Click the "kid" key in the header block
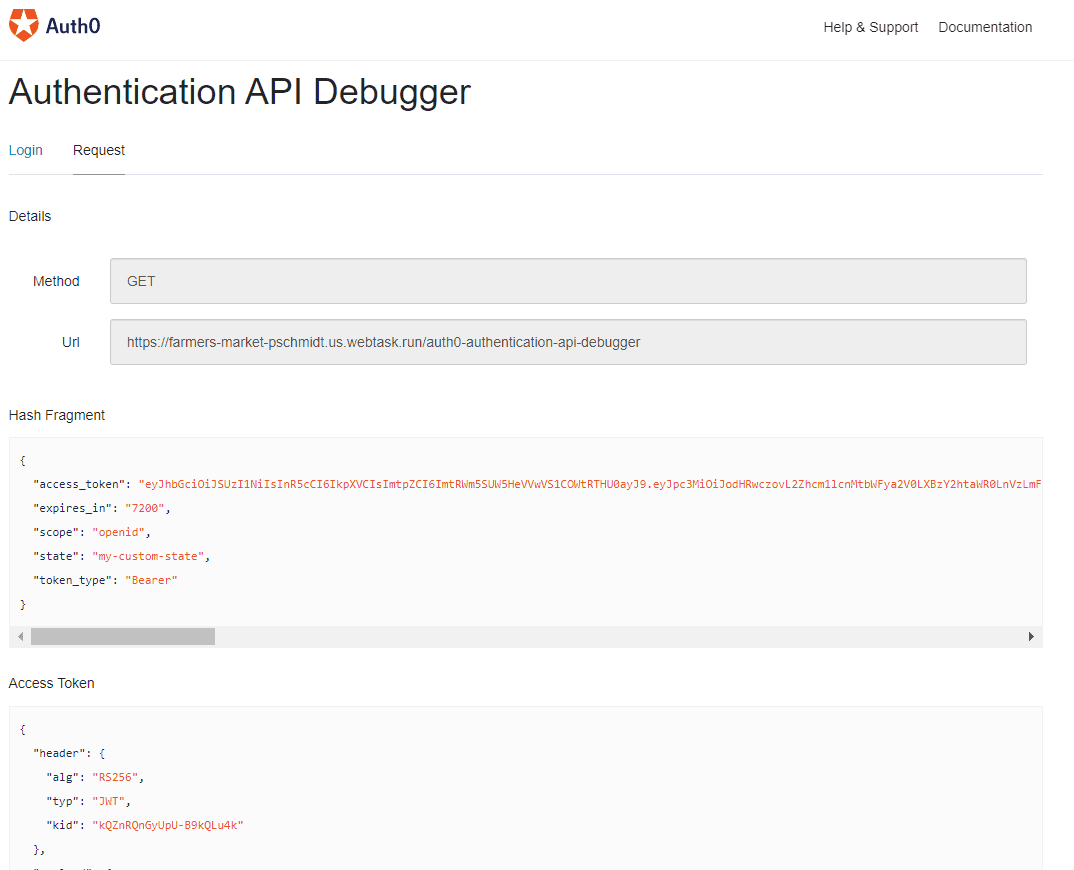The height and width of the screenshot is (870, 1074). tap(62, 825)
